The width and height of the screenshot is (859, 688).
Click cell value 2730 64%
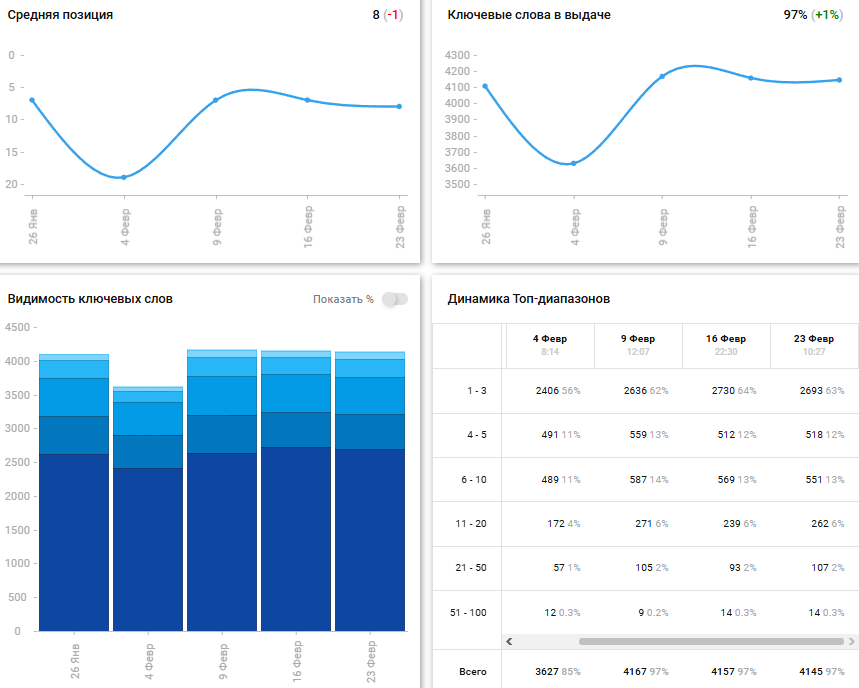[734, 391]
